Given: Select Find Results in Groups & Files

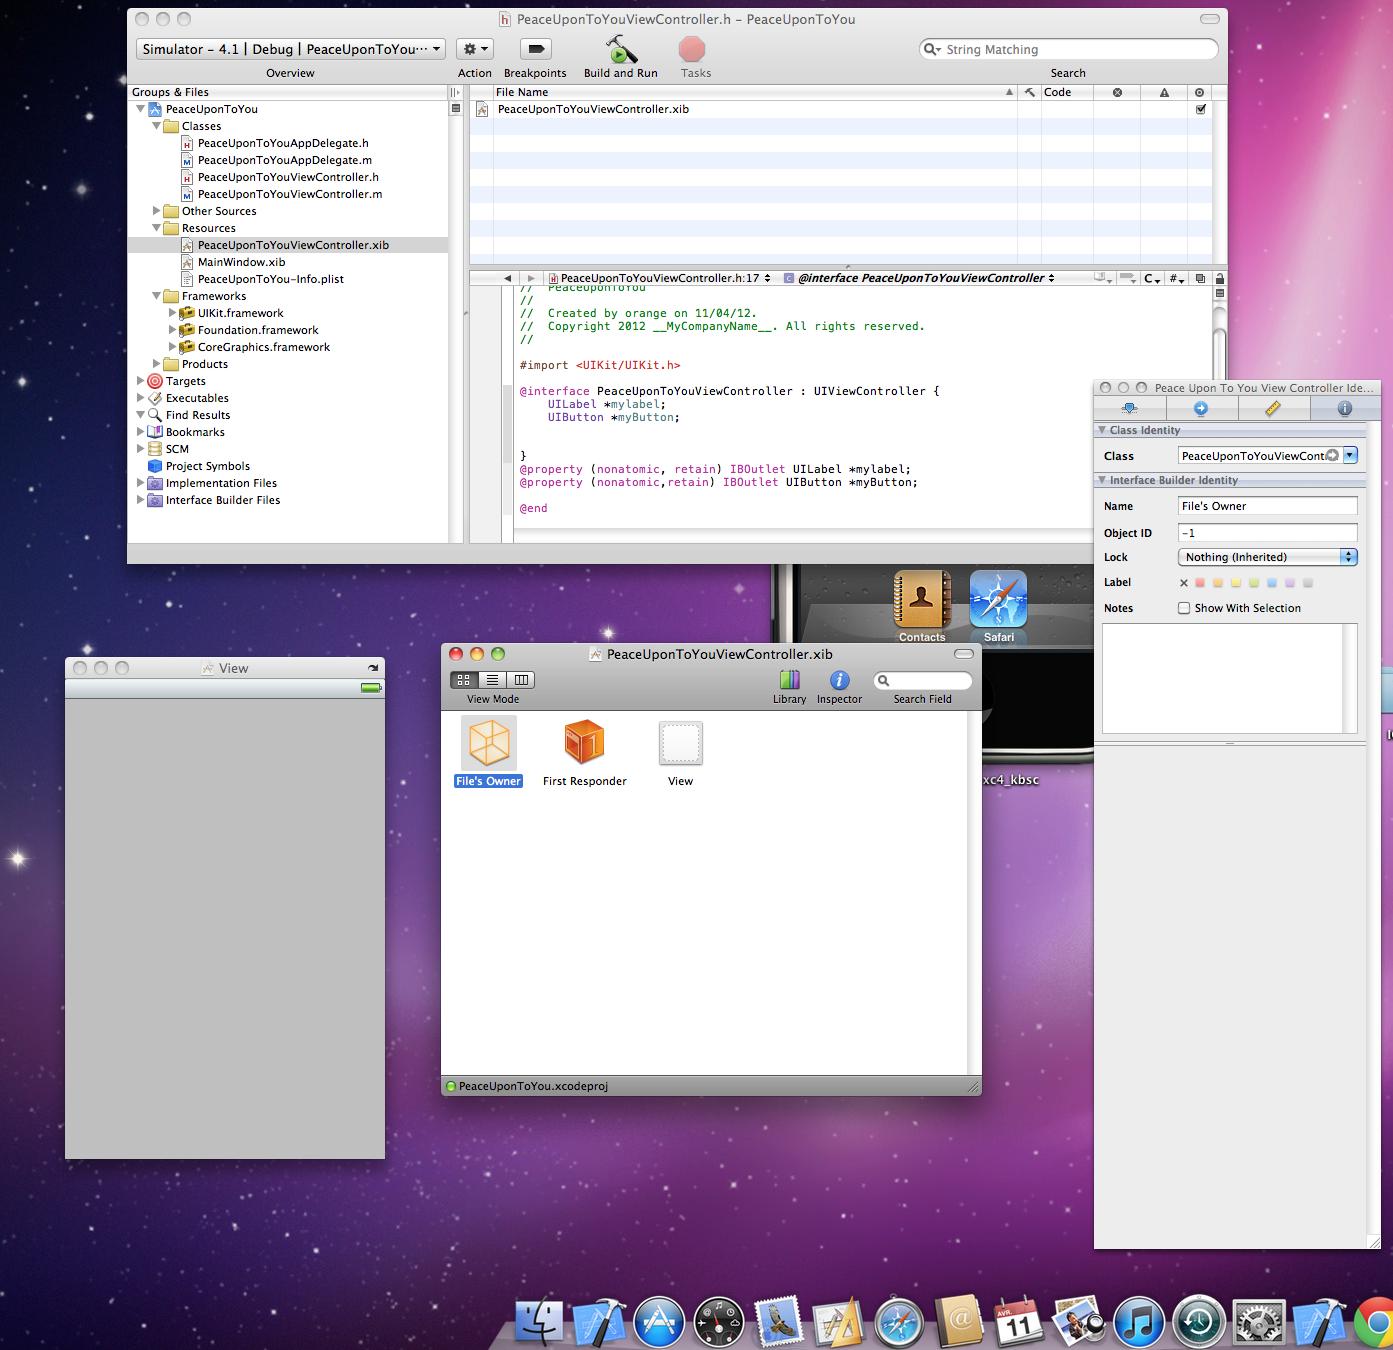Looking at the screenshot, I should click(198, 415).
